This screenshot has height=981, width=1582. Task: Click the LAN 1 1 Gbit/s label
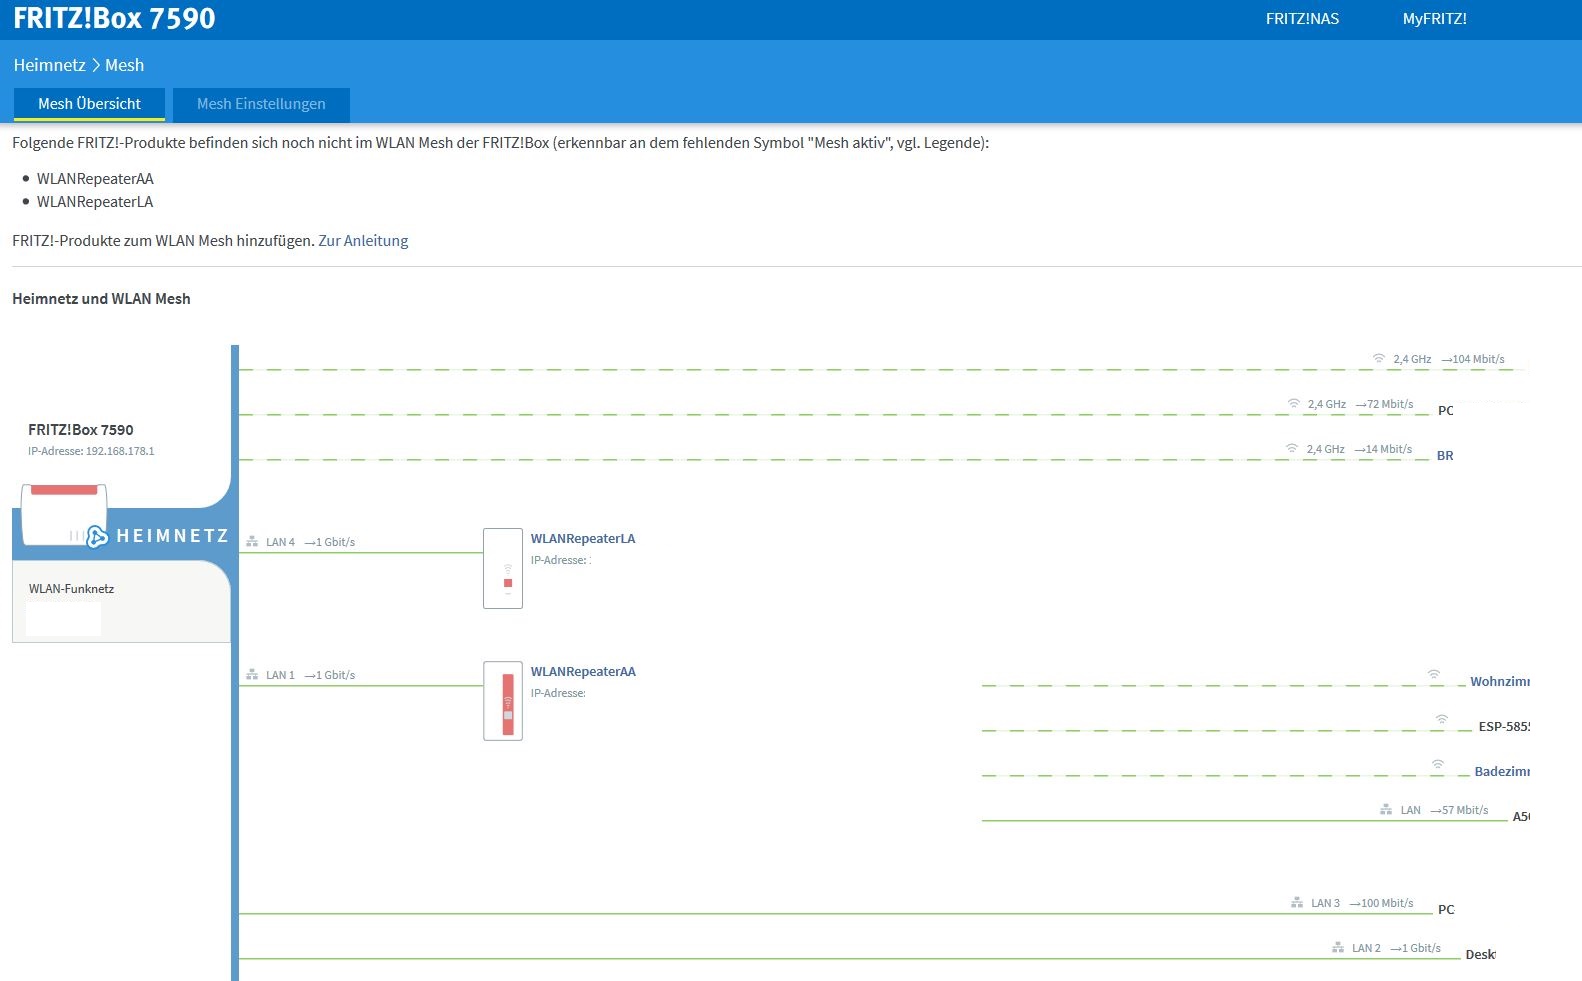pyautogui.click(x=310, y=675)
